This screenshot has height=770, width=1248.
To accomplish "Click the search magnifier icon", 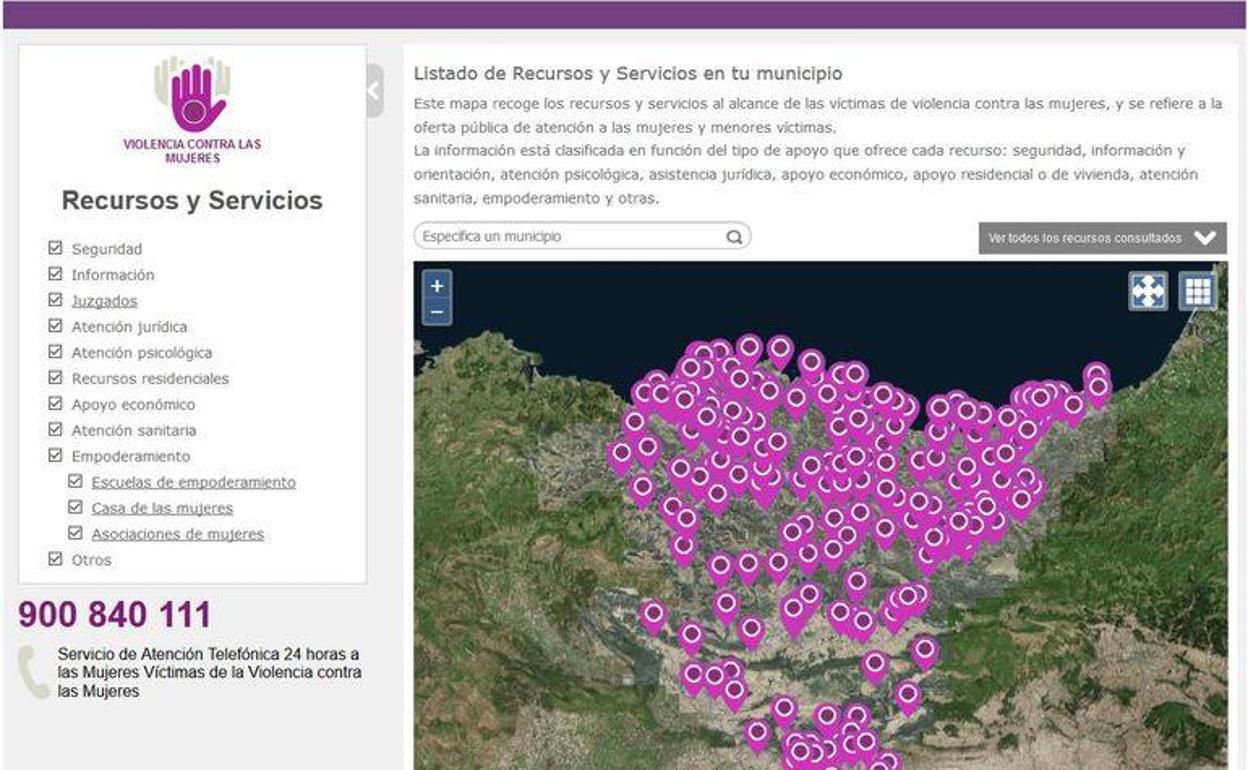I will [x=734, y=237].
